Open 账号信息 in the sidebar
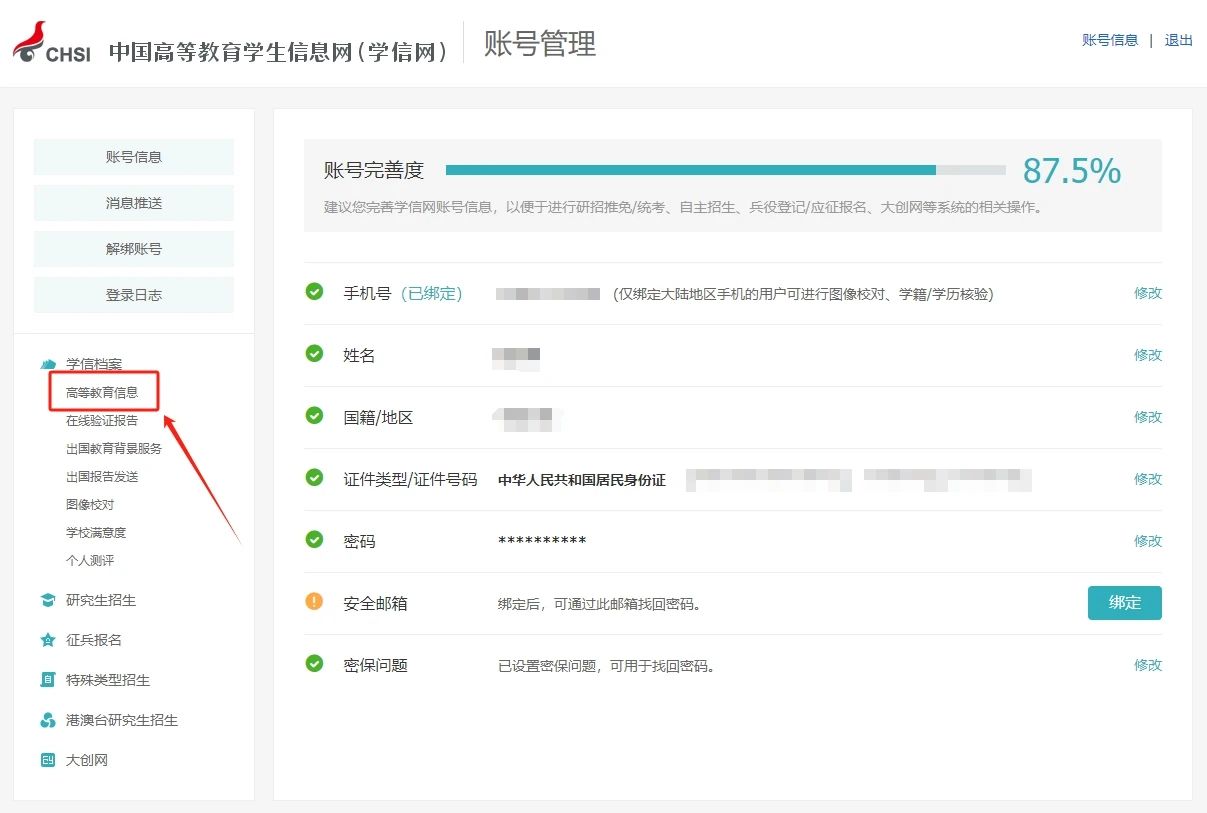The width and height of the screenshot is (1207, 813). coord(134,157)
